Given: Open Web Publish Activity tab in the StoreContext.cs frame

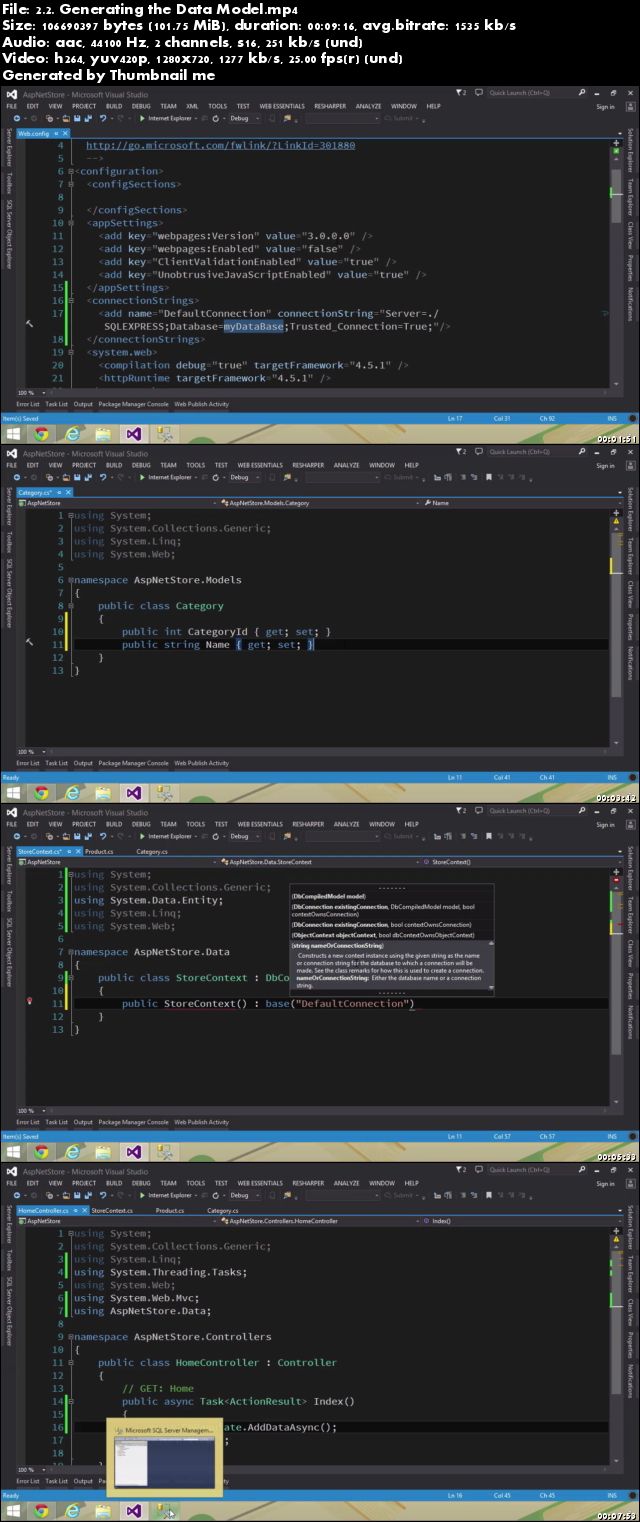Looking at the screenshot, I should (x=202, y=1122).
